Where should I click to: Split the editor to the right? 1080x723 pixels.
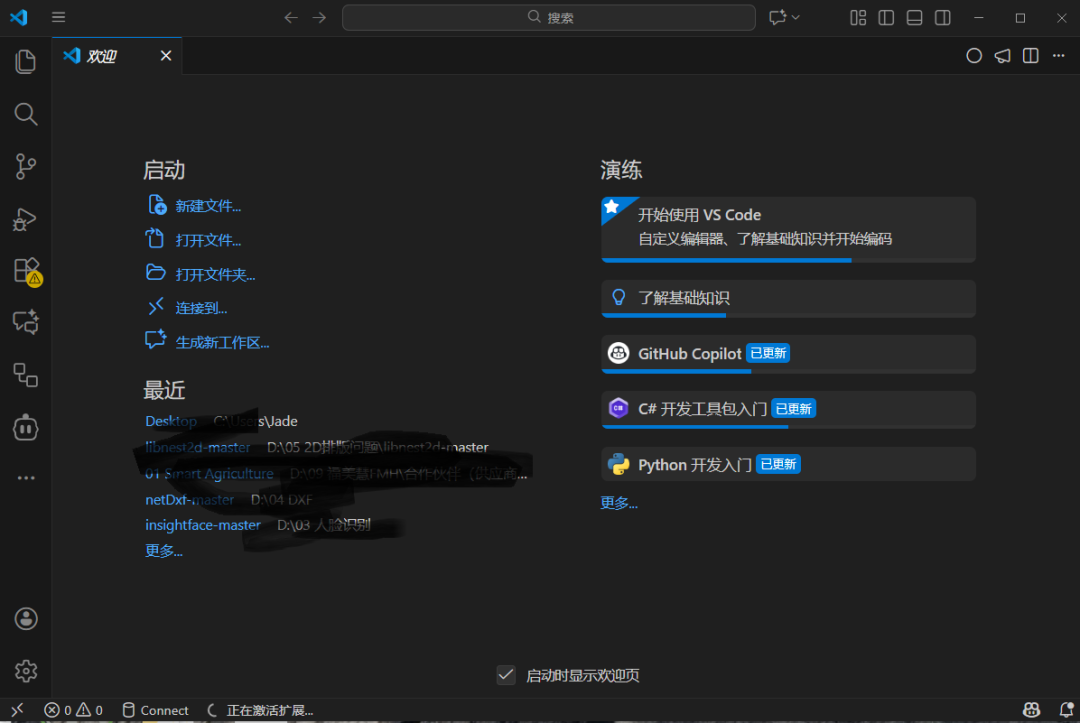pos(1030,56)
